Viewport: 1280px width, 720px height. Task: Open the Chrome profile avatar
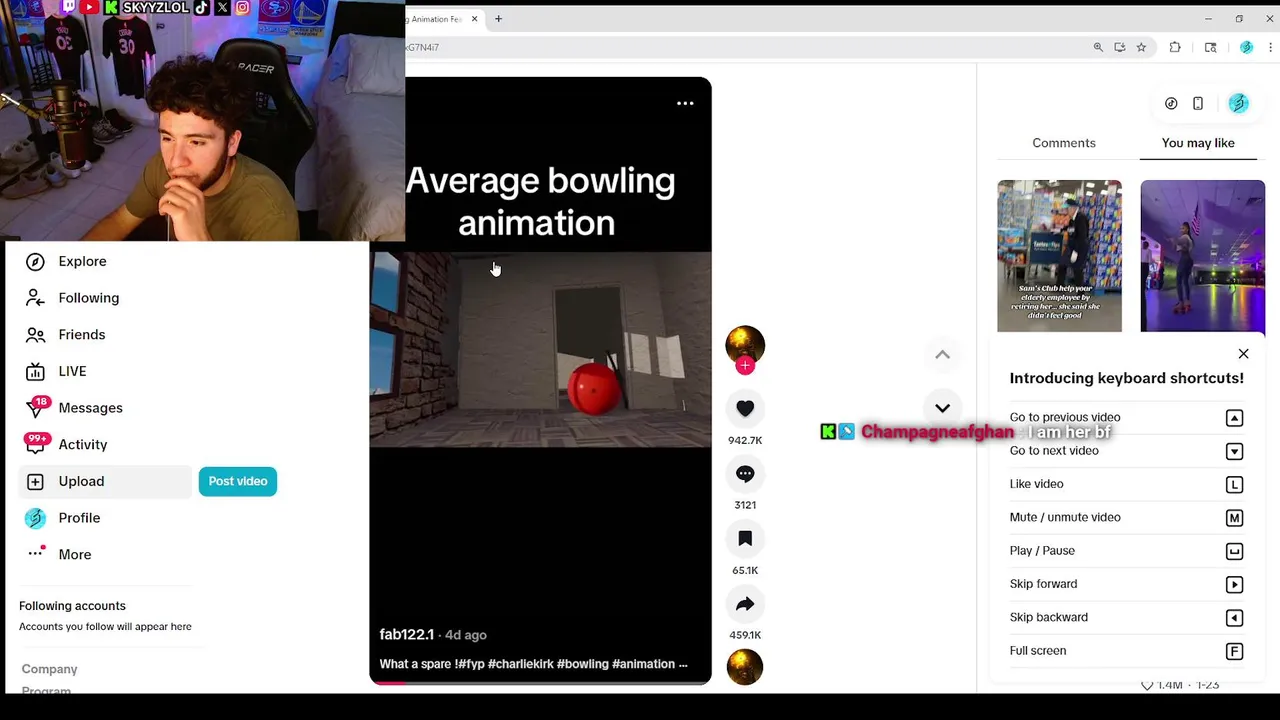(1246, 47)
